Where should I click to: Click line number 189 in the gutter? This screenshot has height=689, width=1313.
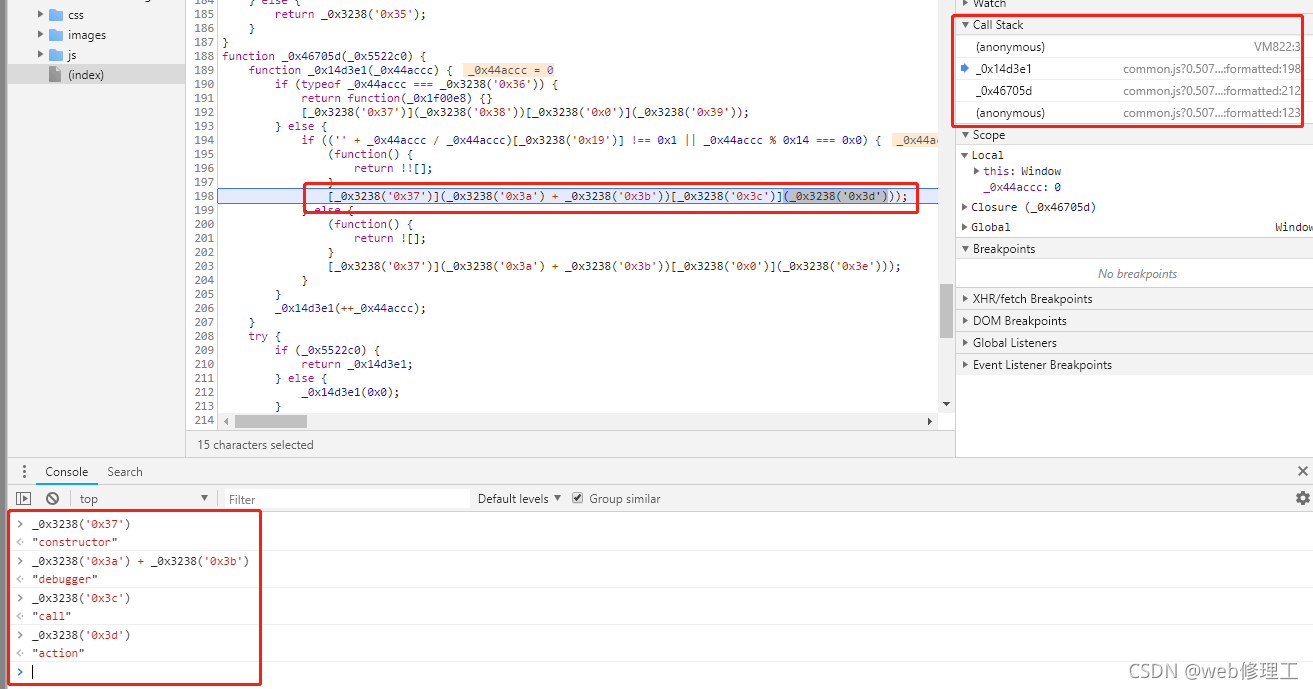pos(205,70)
